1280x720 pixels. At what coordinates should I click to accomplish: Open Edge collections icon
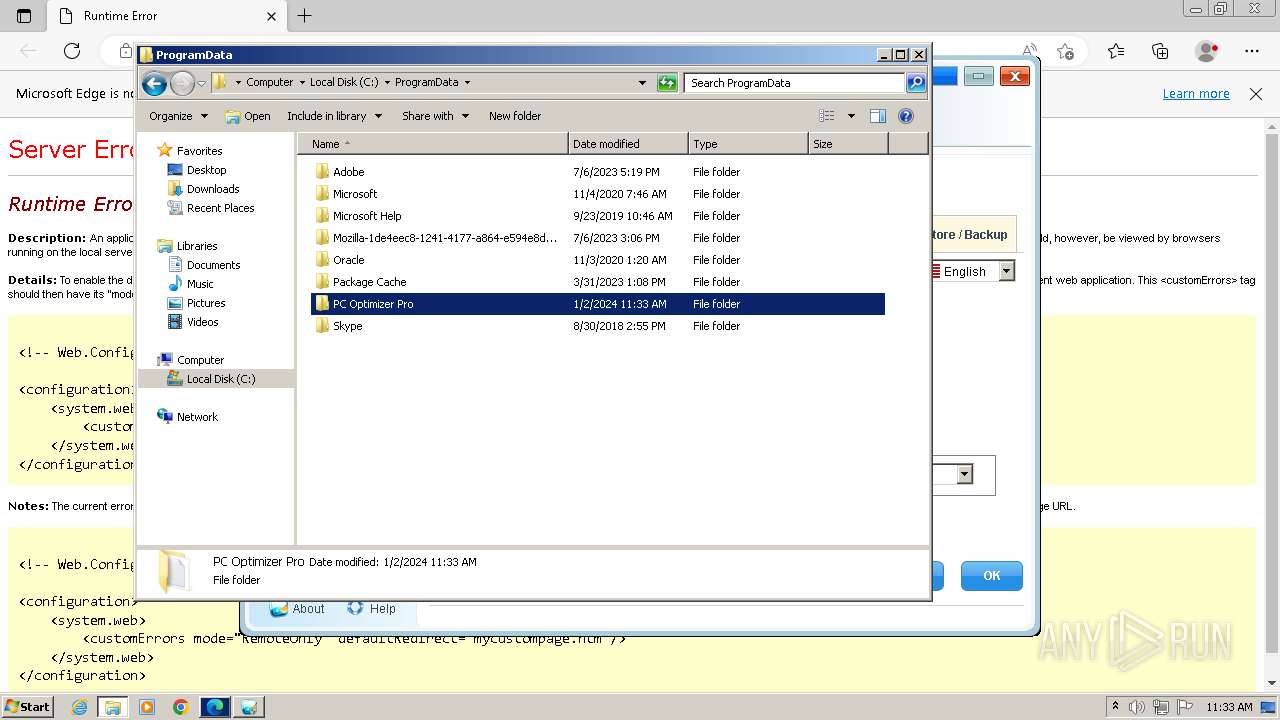1160,51
